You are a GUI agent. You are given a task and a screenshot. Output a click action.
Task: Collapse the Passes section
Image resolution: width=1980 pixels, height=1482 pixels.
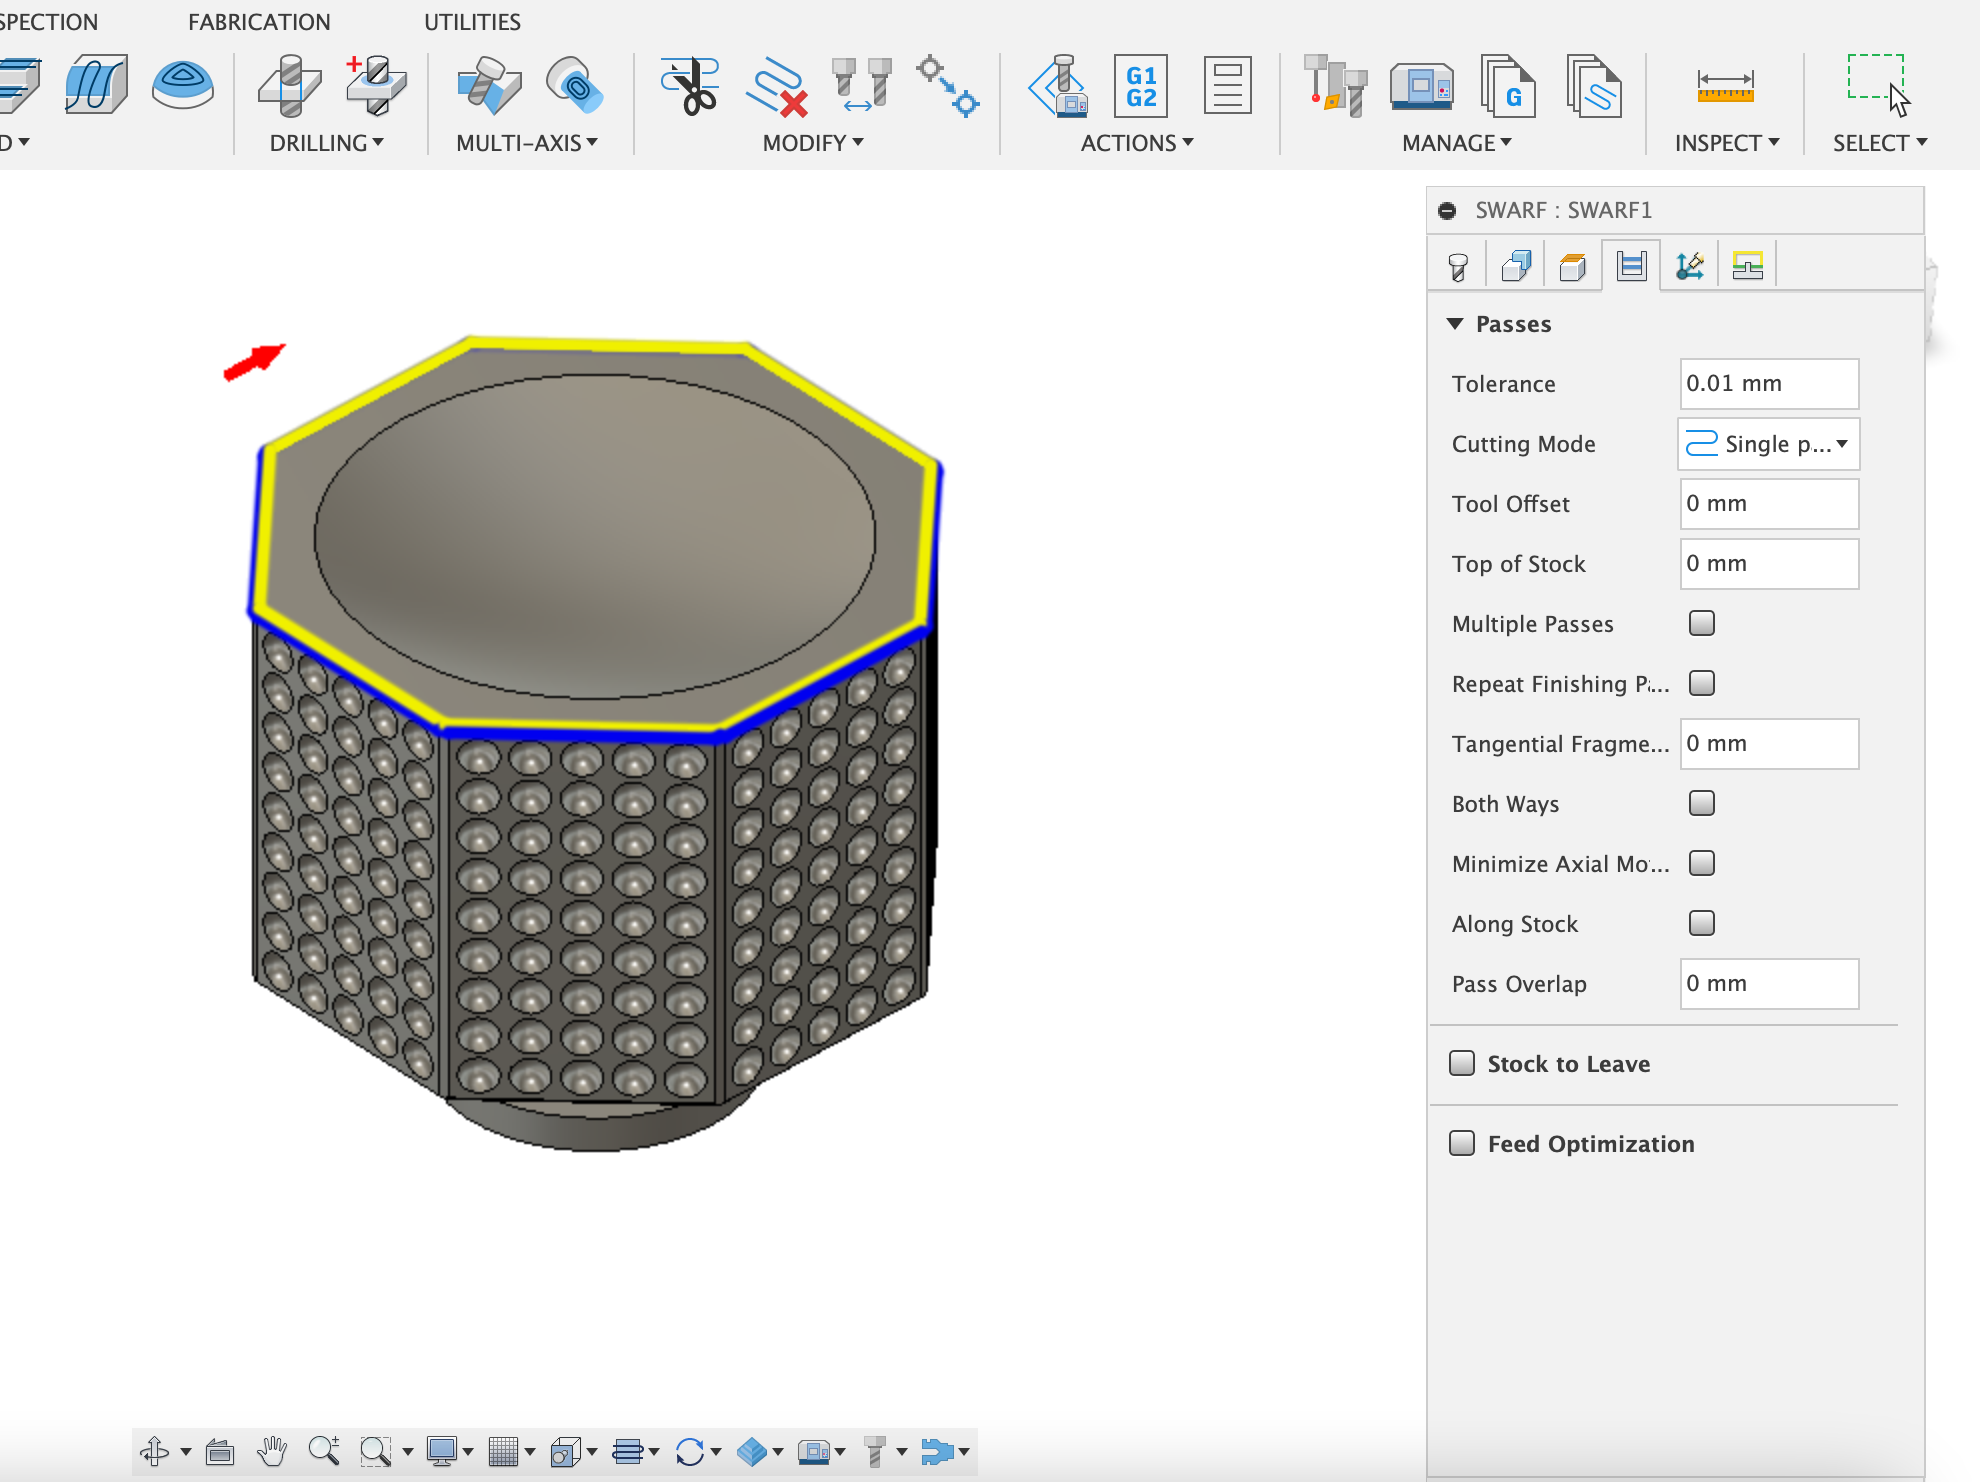pos(1456,323)
